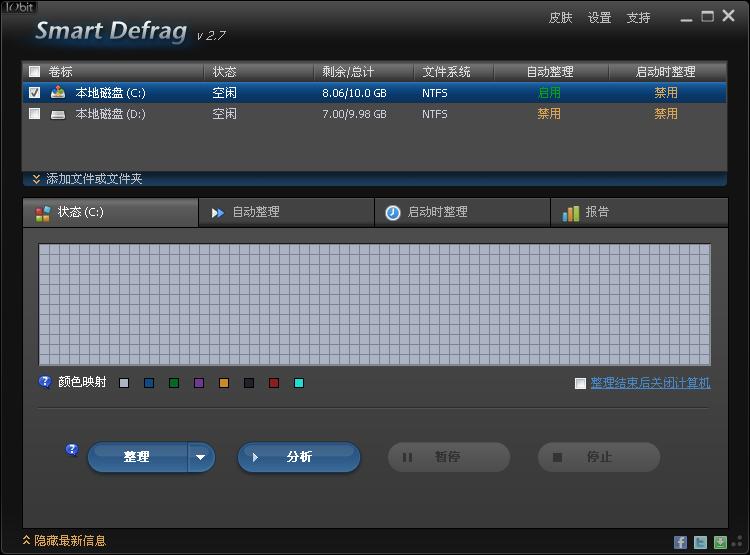The image size is (750, 555).
Task: Click the help icon beside 颜色映射
Action: tap(45, 382)
